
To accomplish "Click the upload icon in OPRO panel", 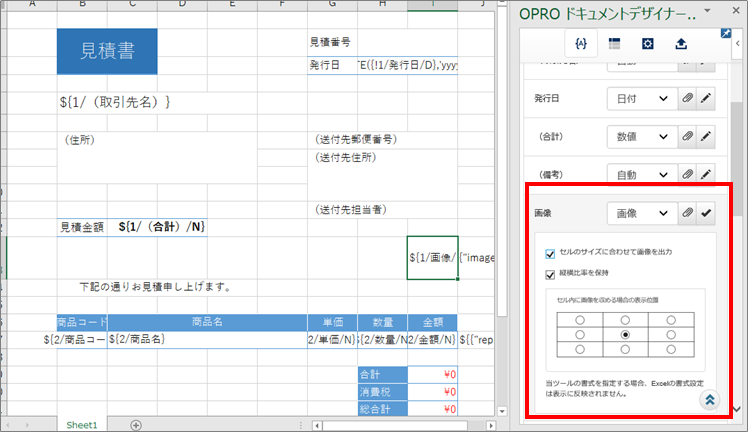I will pyautogui.click(x=681, y=43).
